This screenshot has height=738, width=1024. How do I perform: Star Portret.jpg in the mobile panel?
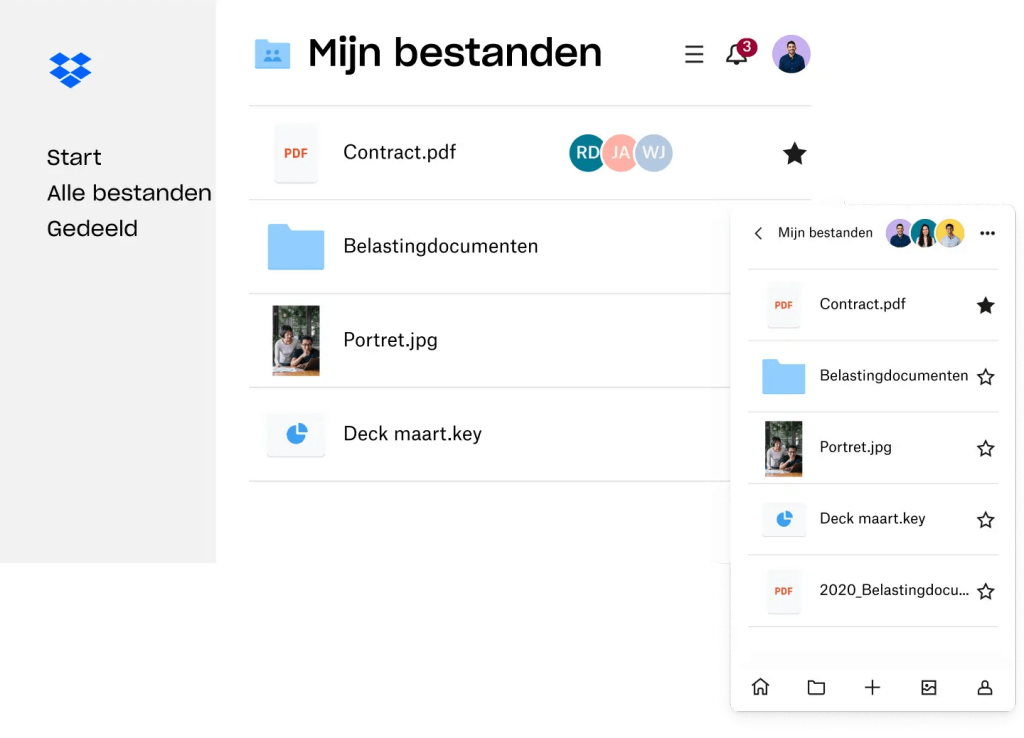pos(985,448)
